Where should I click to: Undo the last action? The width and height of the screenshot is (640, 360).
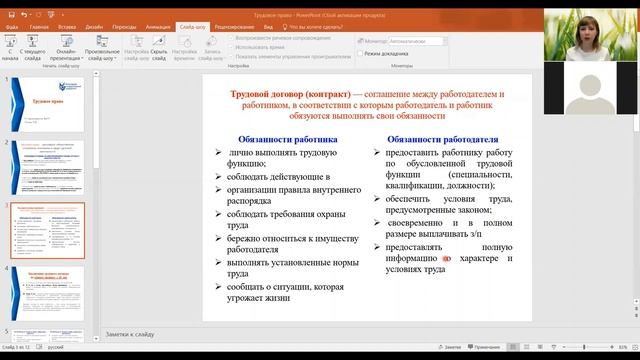pos(24,15)
